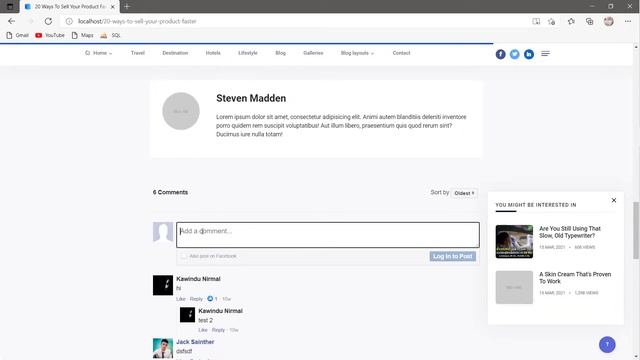Click the typewriter article thumbnail
This screenshot has width=640, height=360.
(514, 241)
